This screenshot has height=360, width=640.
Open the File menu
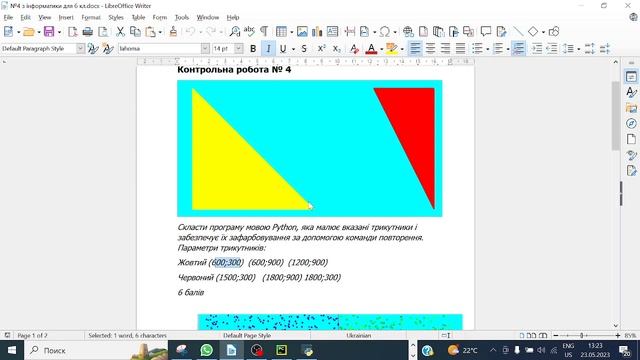pos(8,18)
